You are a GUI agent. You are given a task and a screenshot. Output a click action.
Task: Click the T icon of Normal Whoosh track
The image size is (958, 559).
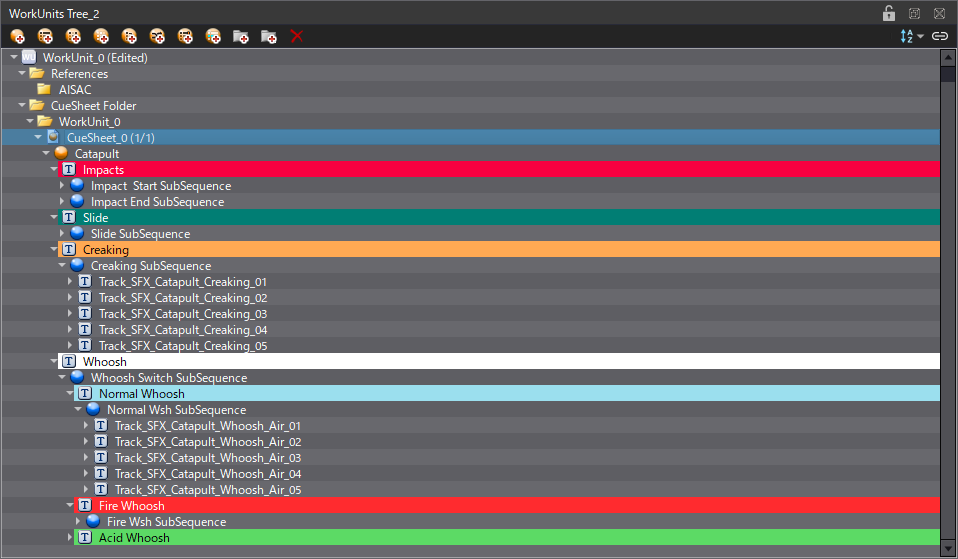tap(85, 393)
